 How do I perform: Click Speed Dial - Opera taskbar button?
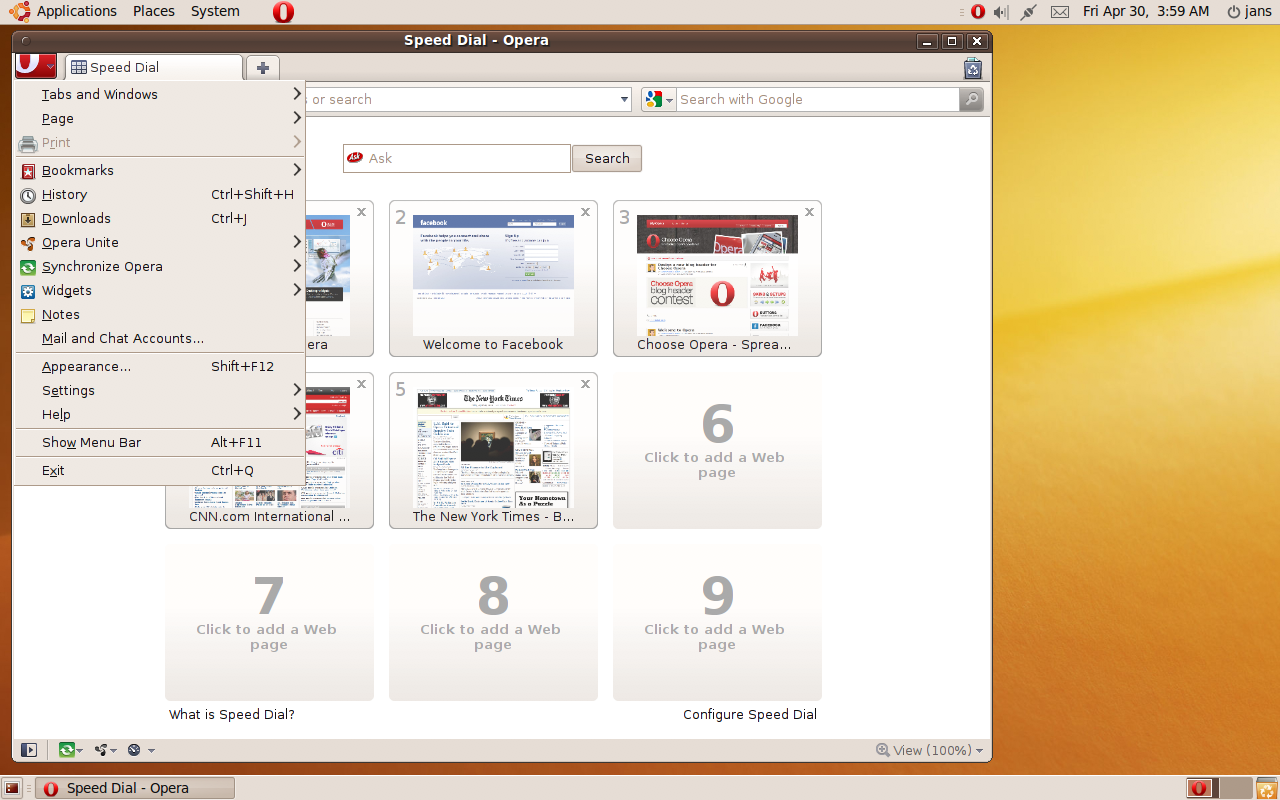(135, 788)
